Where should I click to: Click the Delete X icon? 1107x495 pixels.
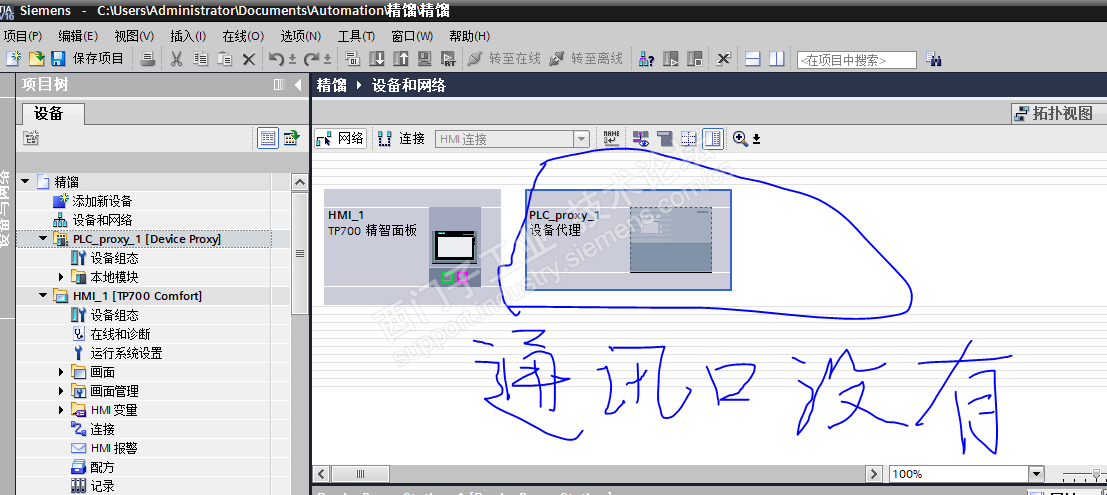pyautogui.click(x=249, y=59)
